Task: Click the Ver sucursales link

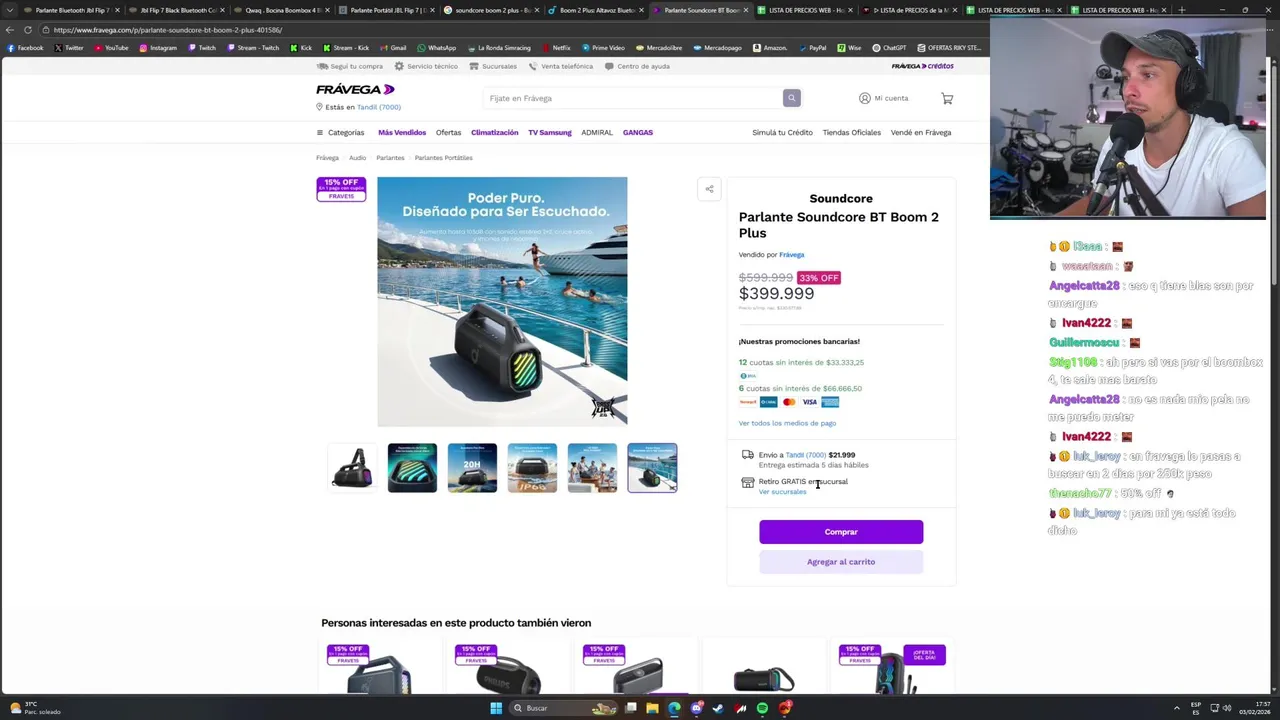Action: (x=782, y=492)
